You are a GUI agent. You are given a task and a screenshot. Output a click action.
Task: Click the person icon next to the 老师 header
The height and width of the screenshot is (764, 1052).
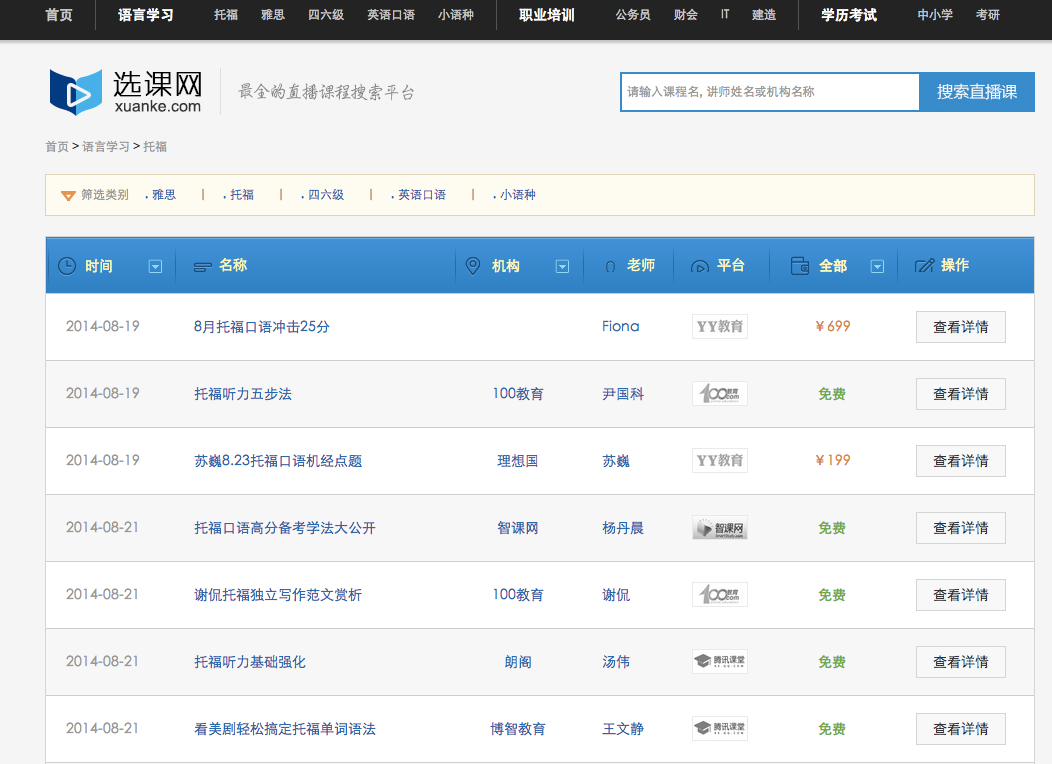point(610,265)
